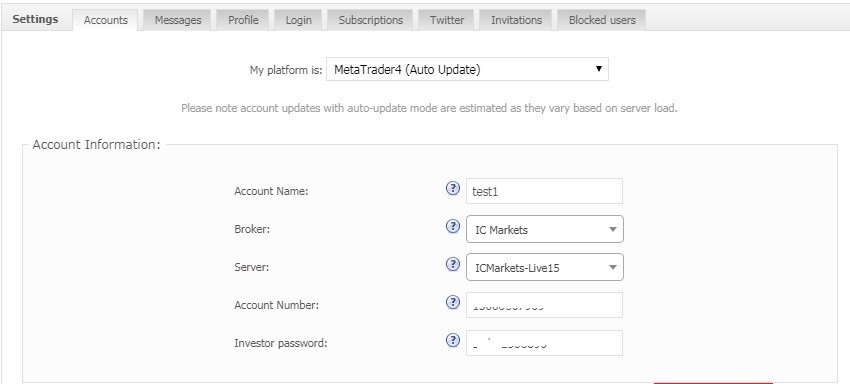Open the Blocked users tab

tap(602, 20)
